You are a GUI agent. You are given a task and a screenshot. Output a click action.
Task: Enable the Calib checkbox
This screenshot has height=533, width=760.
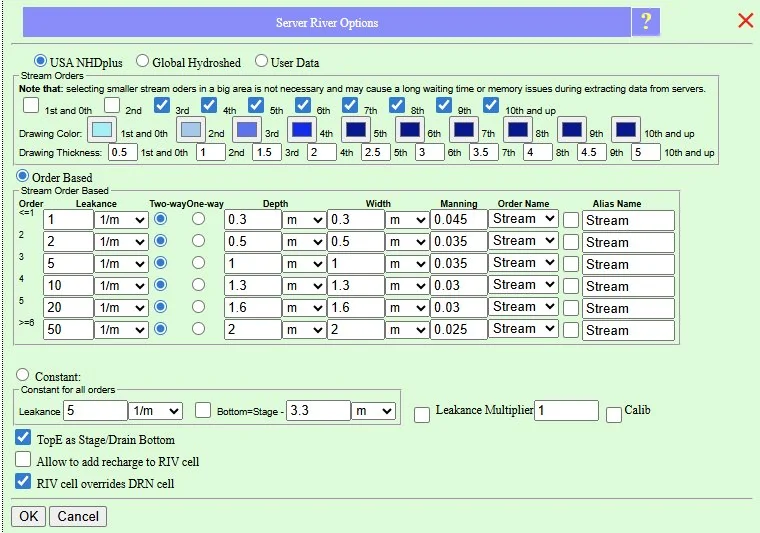tap(614, 414)
